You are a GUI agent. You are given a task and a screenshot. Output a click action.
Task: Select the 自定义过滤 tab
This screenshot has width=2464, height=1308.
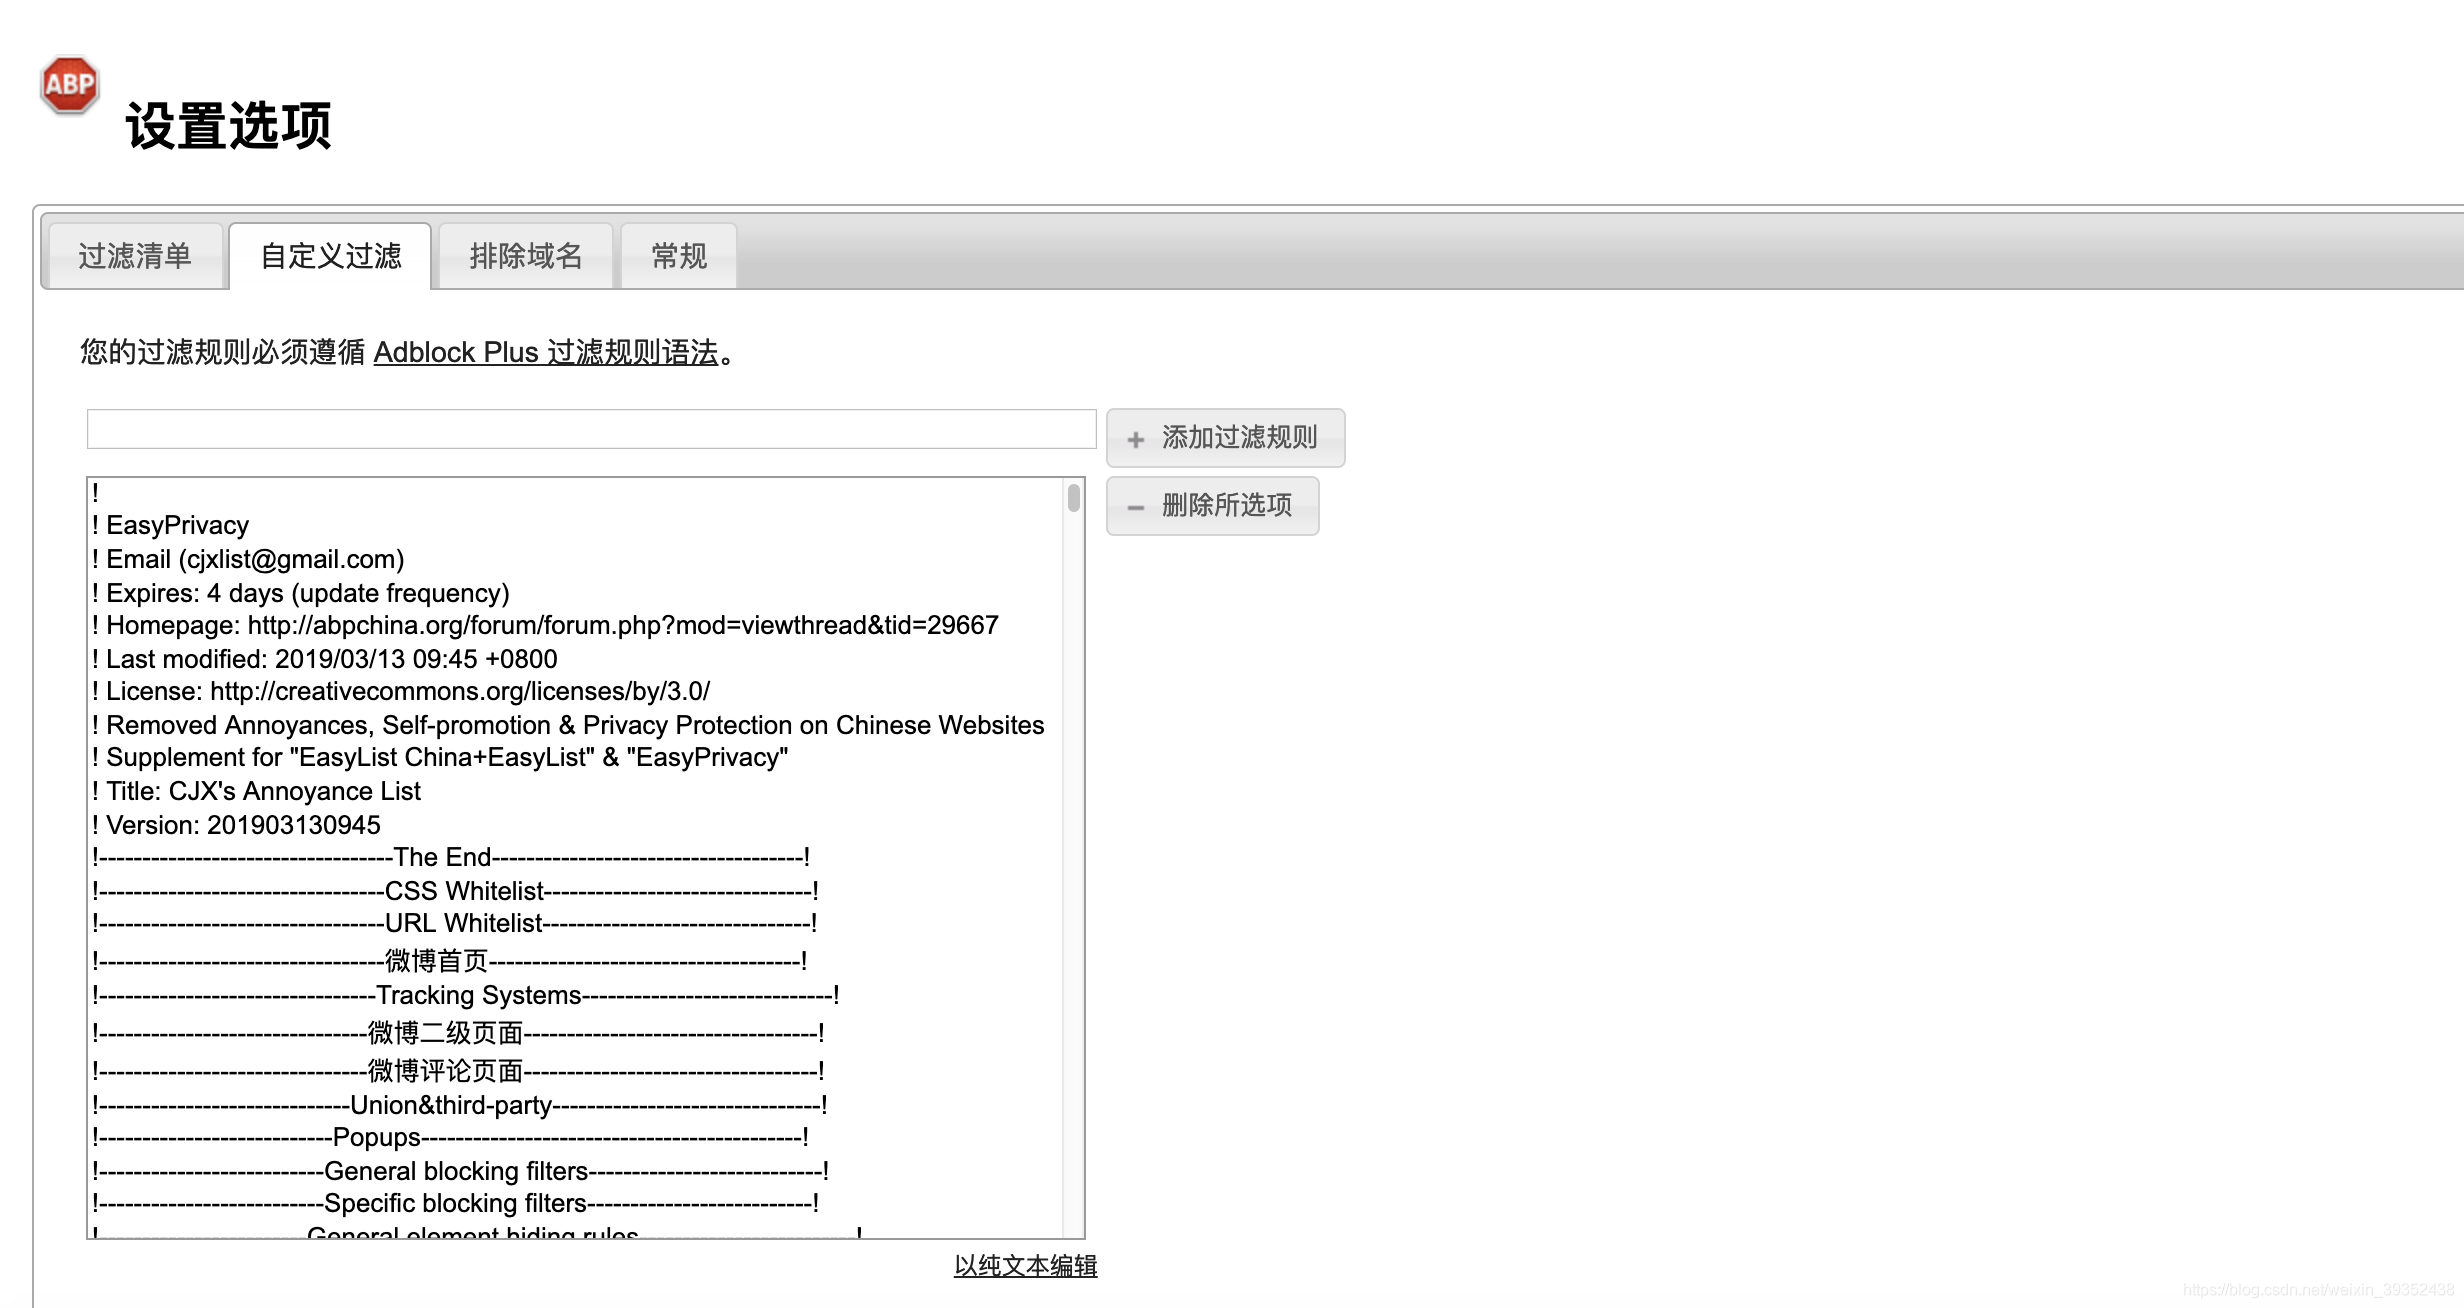click(331, 256)
